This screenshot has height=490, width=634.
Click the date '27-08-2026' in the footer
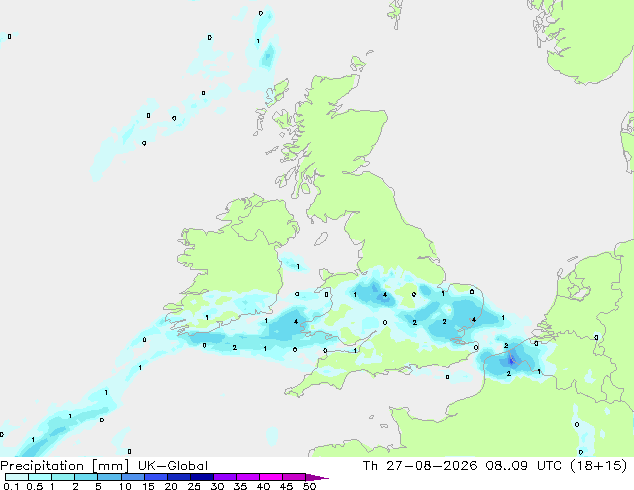tap(431, 466)
